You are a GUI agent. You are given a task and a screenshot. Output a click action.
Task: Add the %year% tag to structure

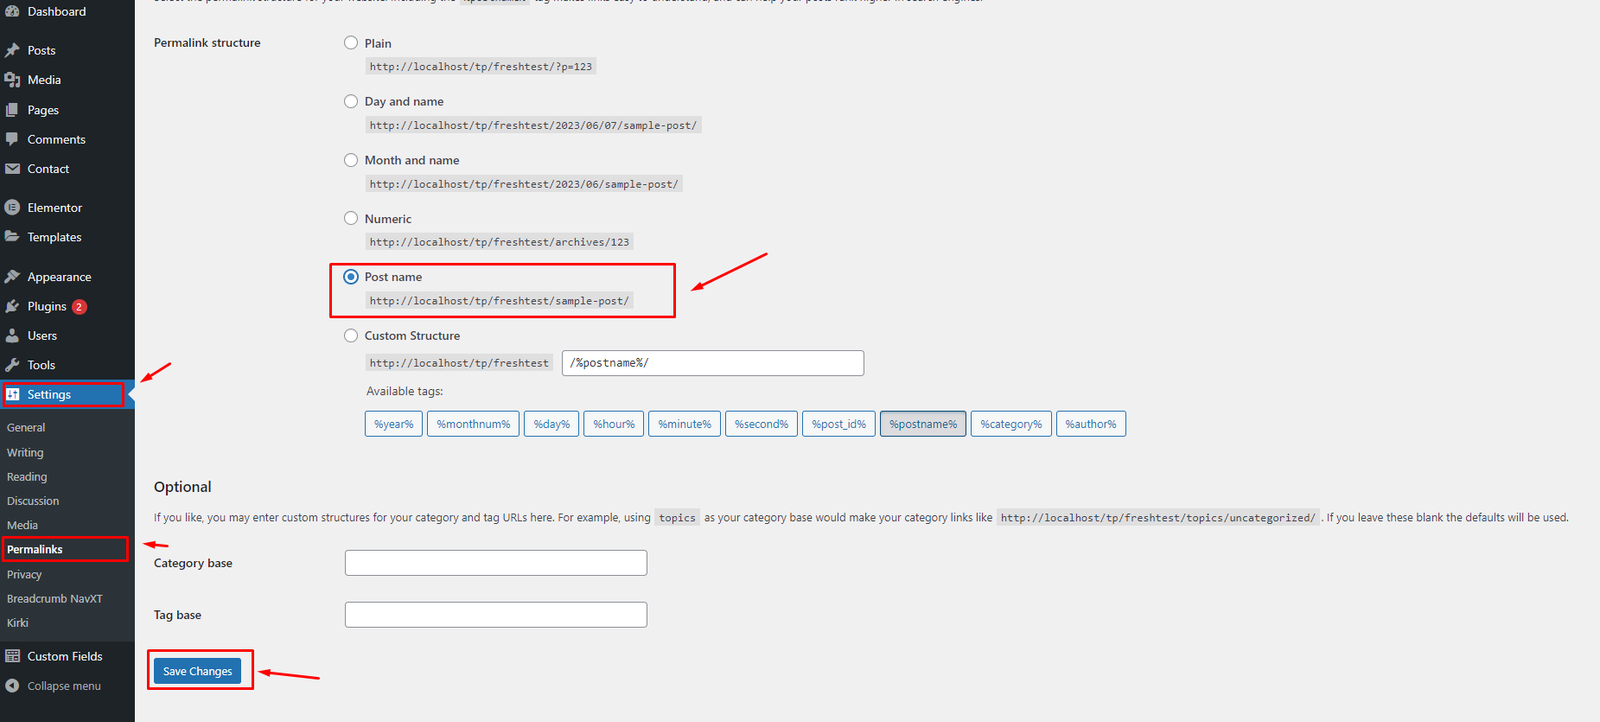pyautogui.click(x=393, y=424)
